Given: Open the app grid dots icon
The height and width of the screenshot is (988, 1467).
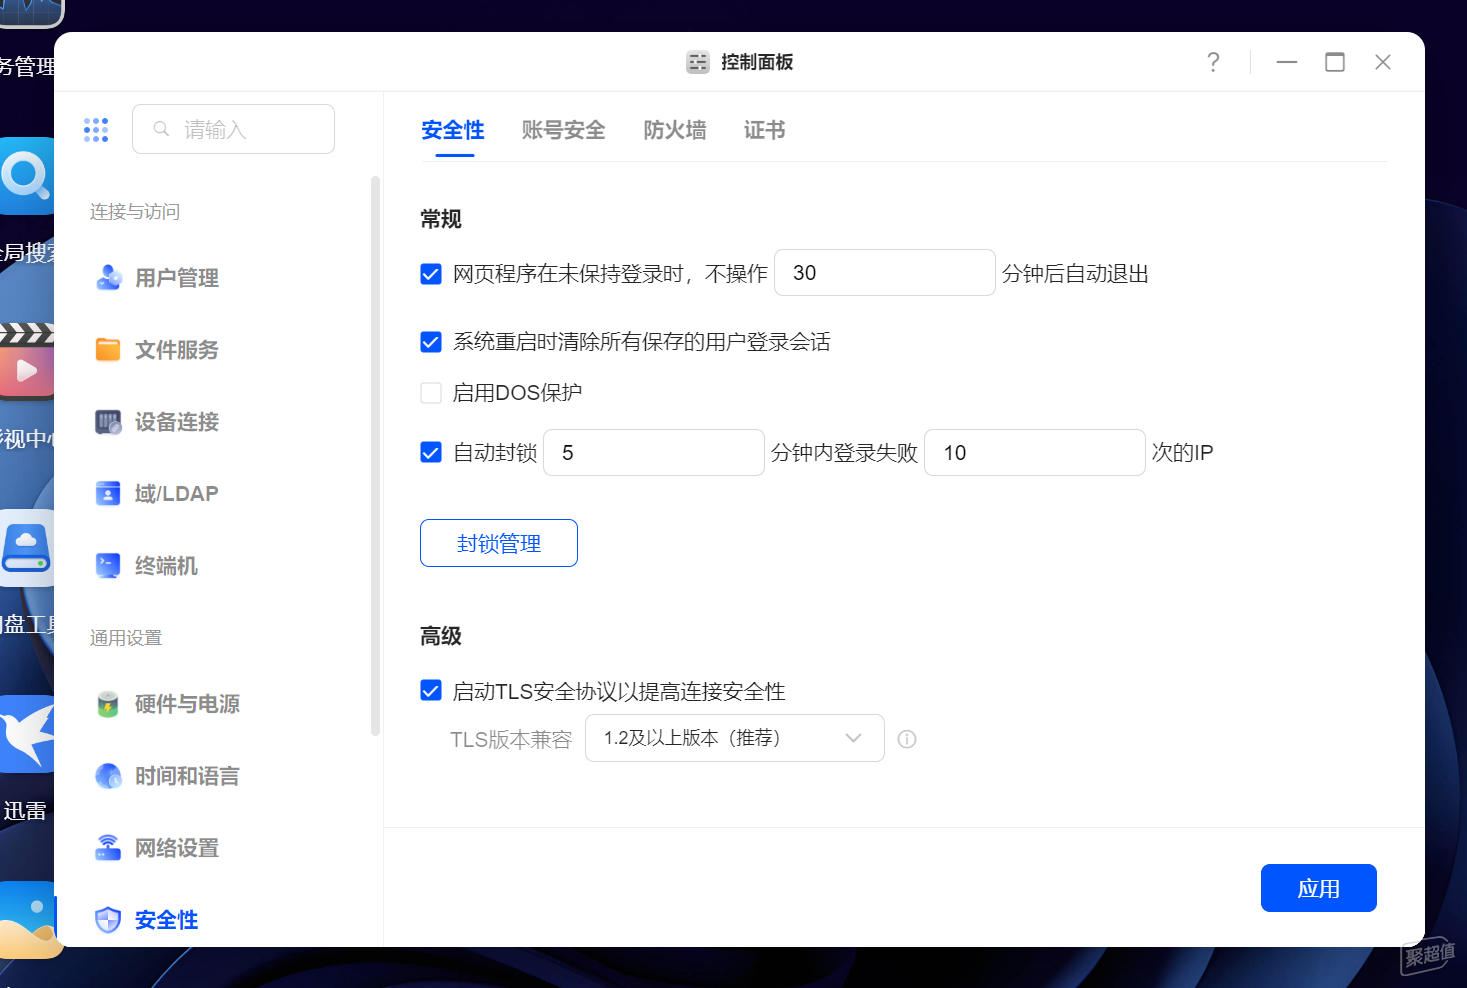Looking at the screenshot, I should click(96, 130).
